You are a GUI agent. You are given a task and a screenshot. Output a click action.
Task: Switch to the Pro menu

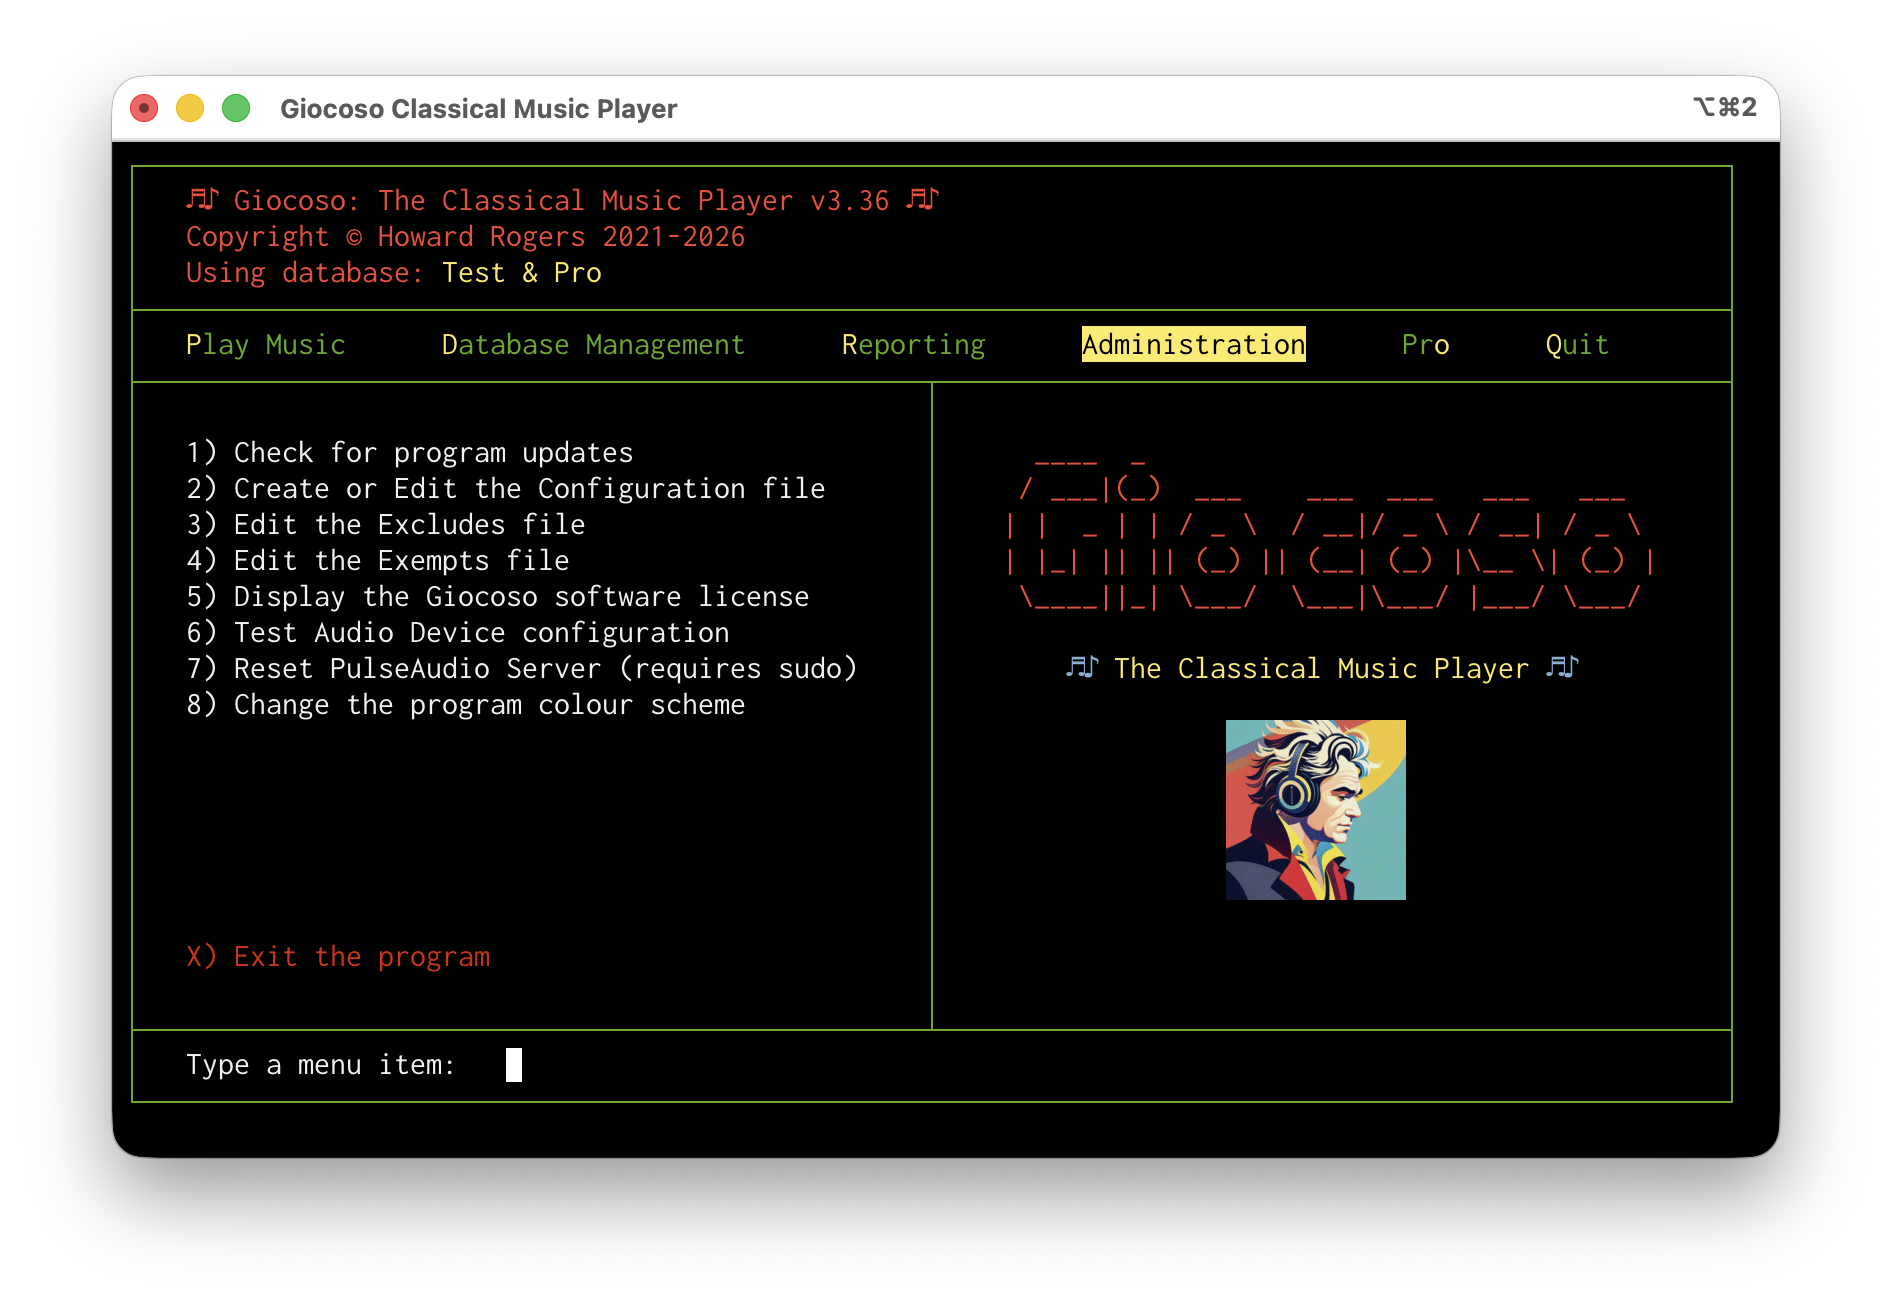pos(1425,345)
